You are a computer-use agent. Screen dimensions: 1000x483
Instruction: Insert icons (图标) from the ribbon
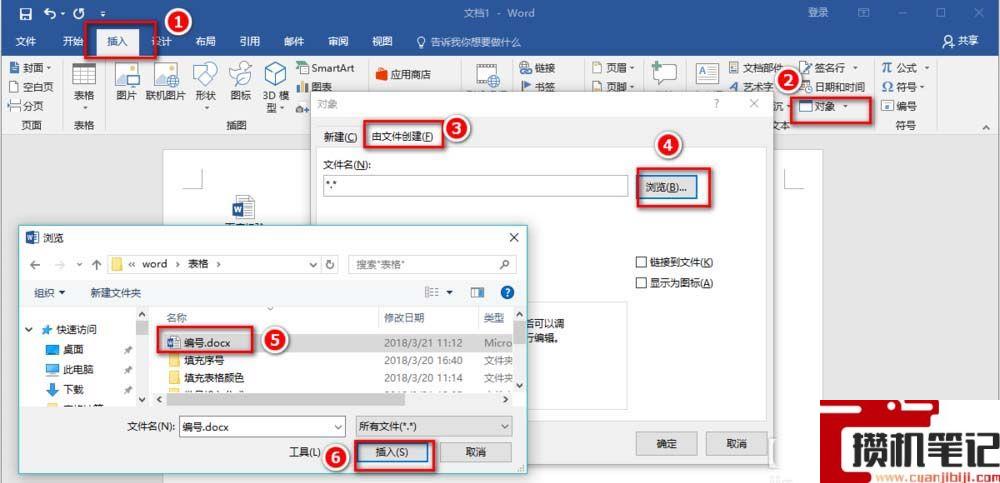tap(240, 83)
